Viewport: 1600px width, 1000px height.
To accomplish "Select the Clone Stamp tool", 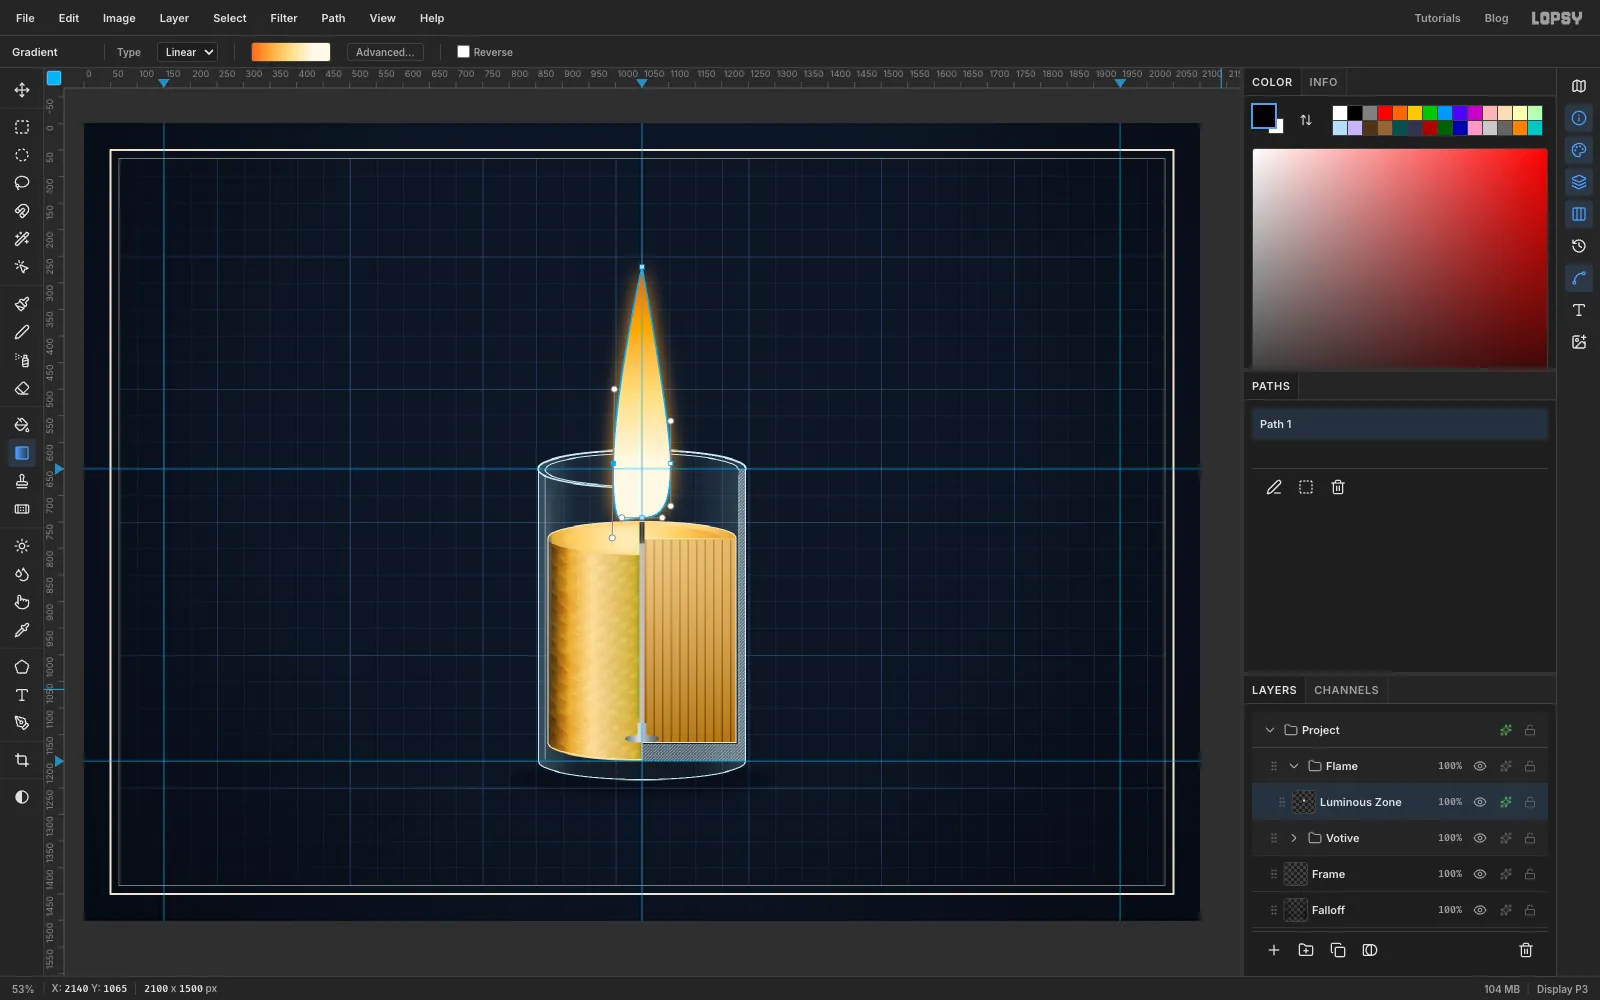I will click(x=22, y=481).
